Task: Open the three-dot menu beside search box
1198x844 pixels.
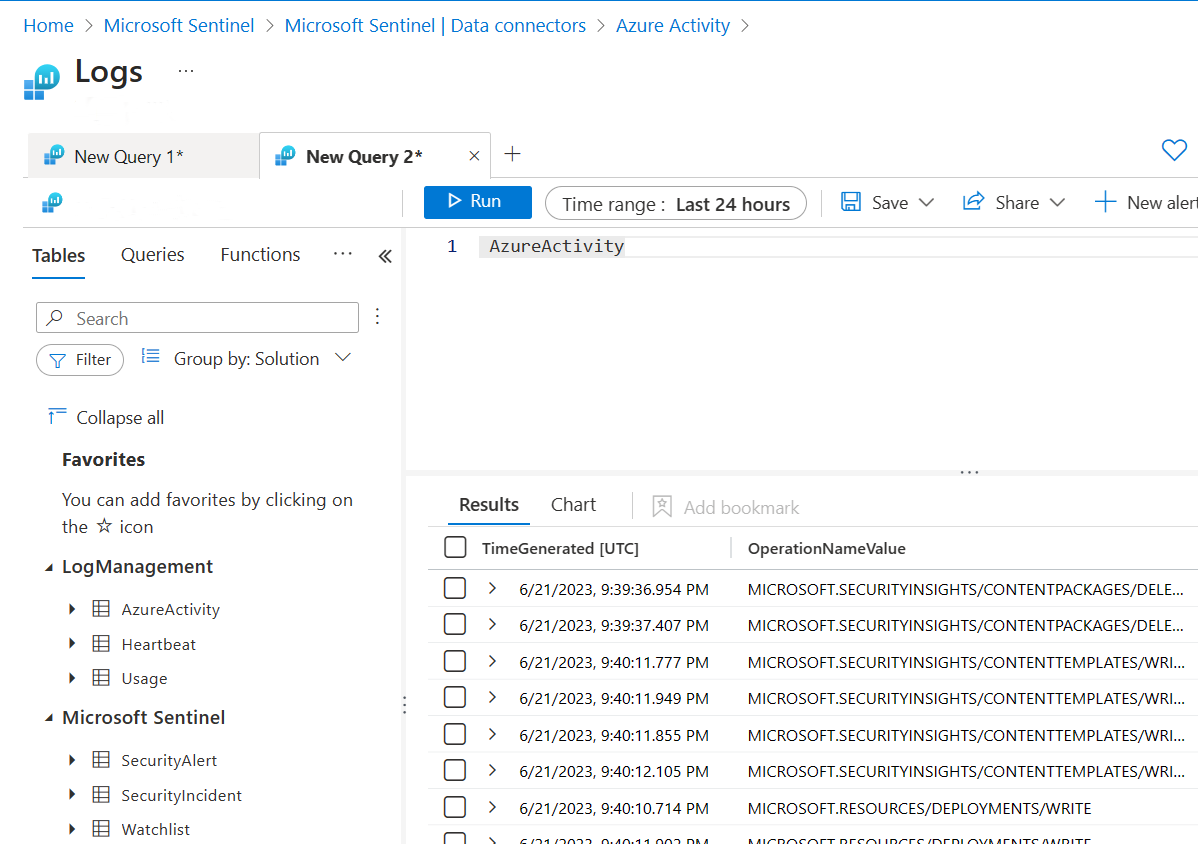Action: (x=377, y=317)
